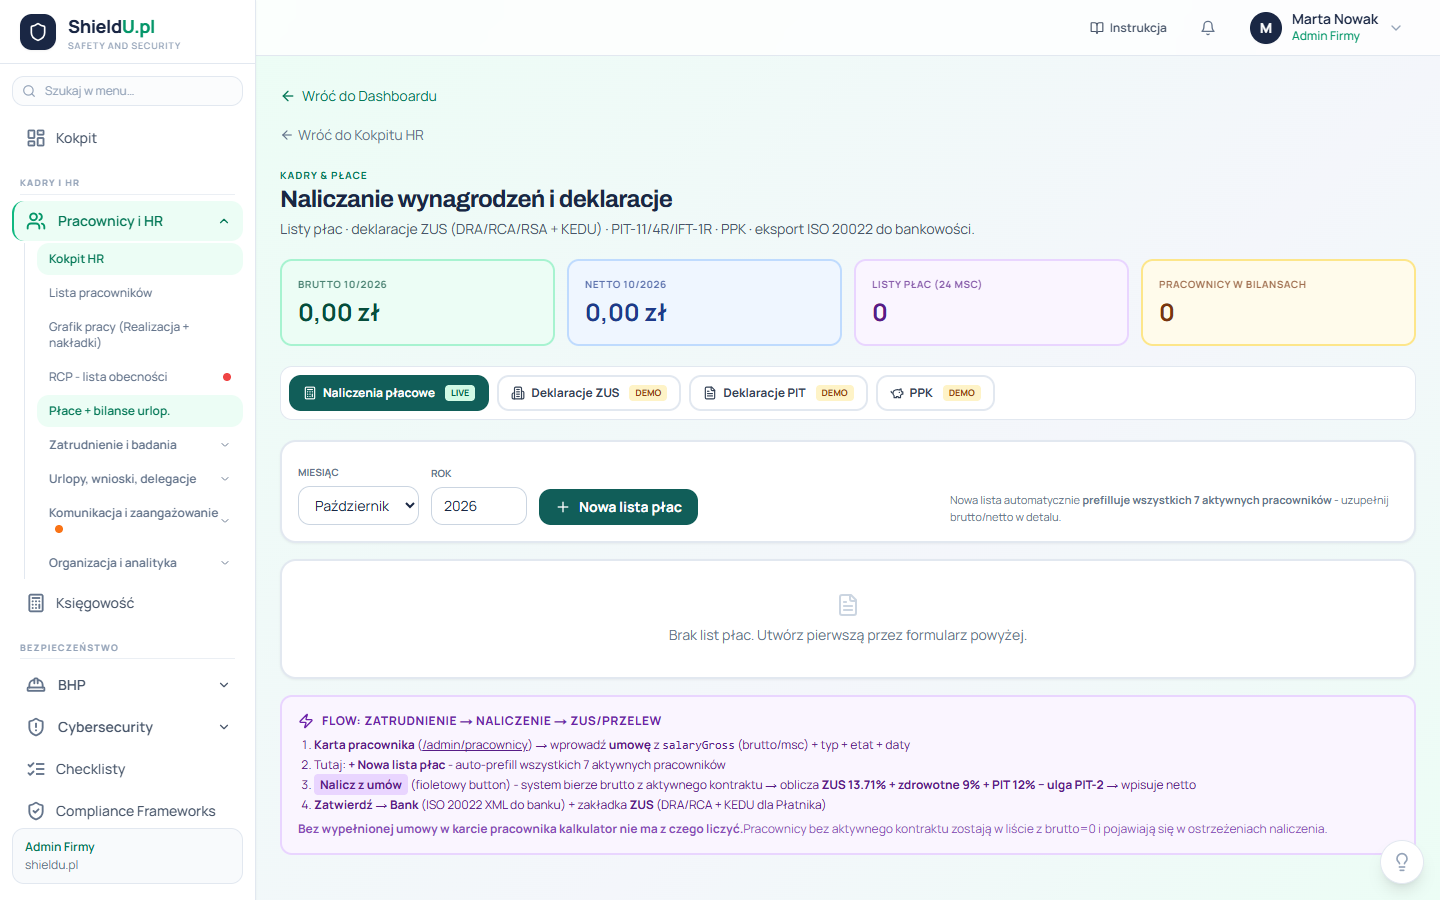Click the Pracownicy i HR people icon
Viewport: 1440px width, 900px height.
click(x=36, y=221)
